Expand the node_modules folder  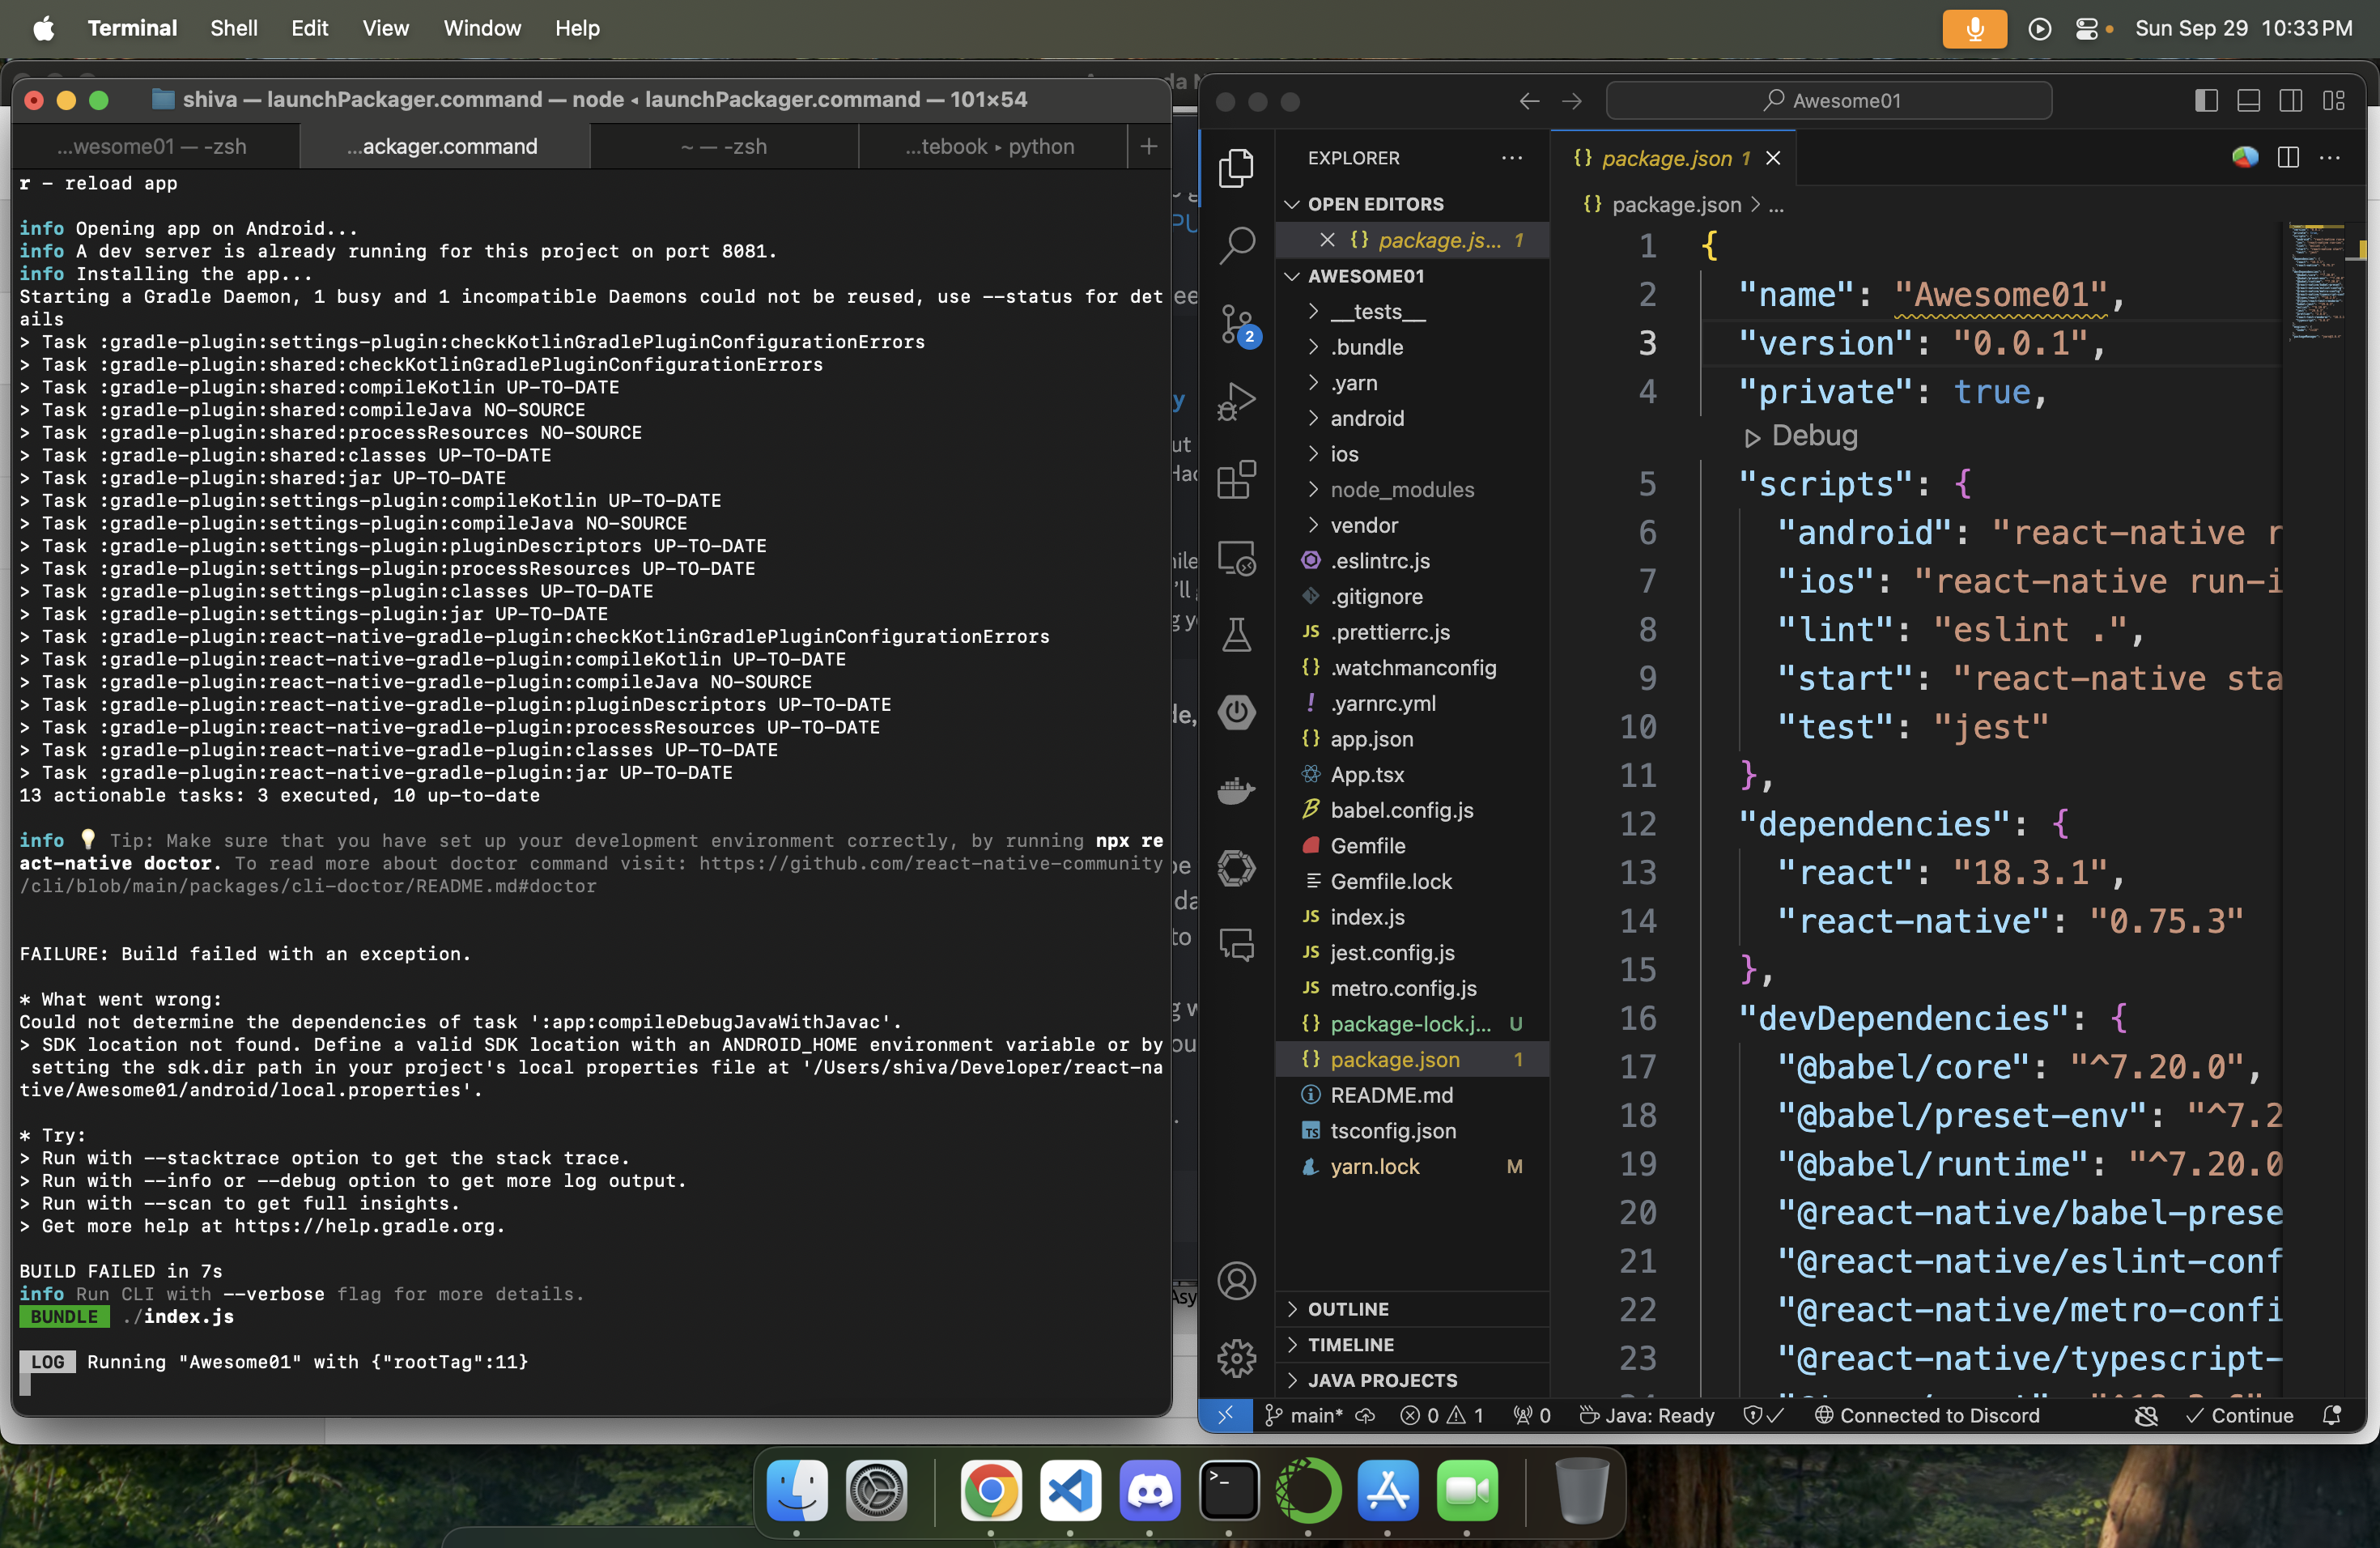click(1412, 490)
